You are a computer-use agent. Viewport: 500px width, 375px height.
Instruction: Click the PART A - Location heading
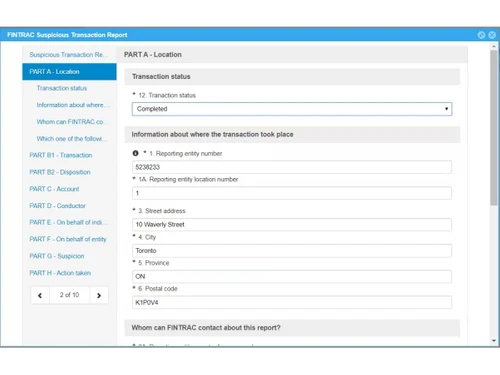point(153,55)
